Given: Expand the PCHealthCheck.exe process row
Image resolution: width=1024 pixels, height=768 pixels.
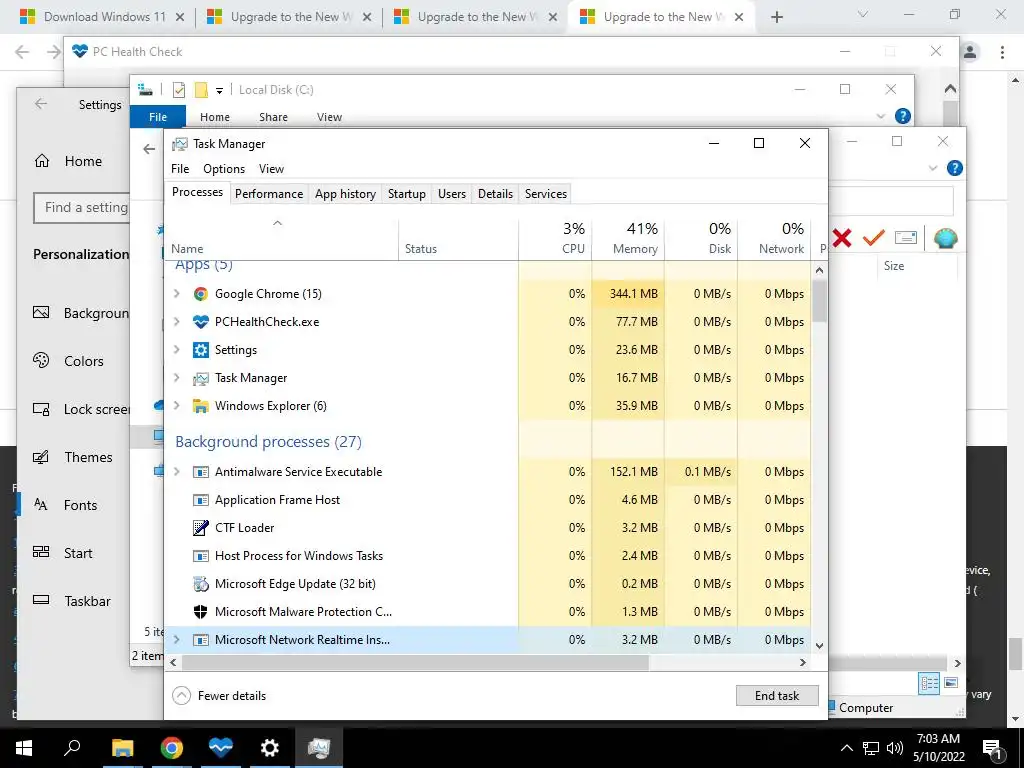Looking at the screenshot, I should (x=176, y=322).
